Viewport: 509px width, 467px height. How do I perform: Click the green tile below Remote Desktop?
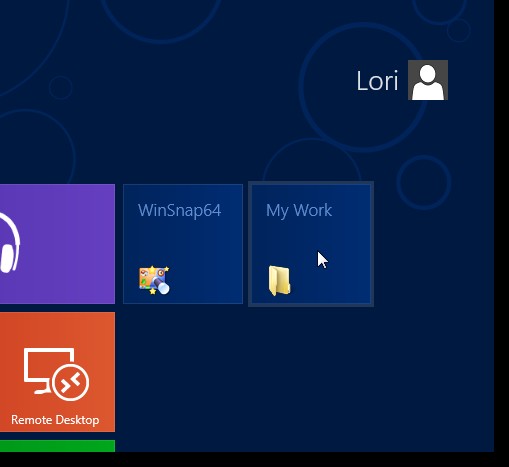(x=57, y=446)
